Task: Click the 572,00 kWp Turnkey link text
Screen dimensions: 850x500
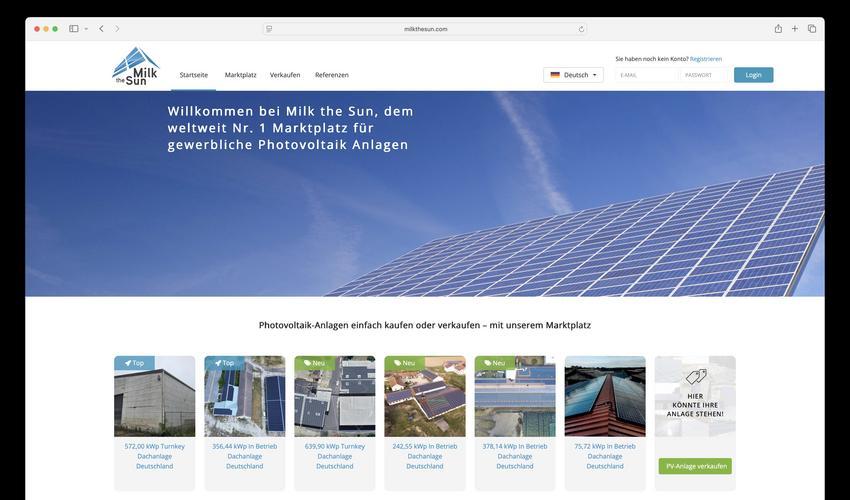Action: pos(154,446)
